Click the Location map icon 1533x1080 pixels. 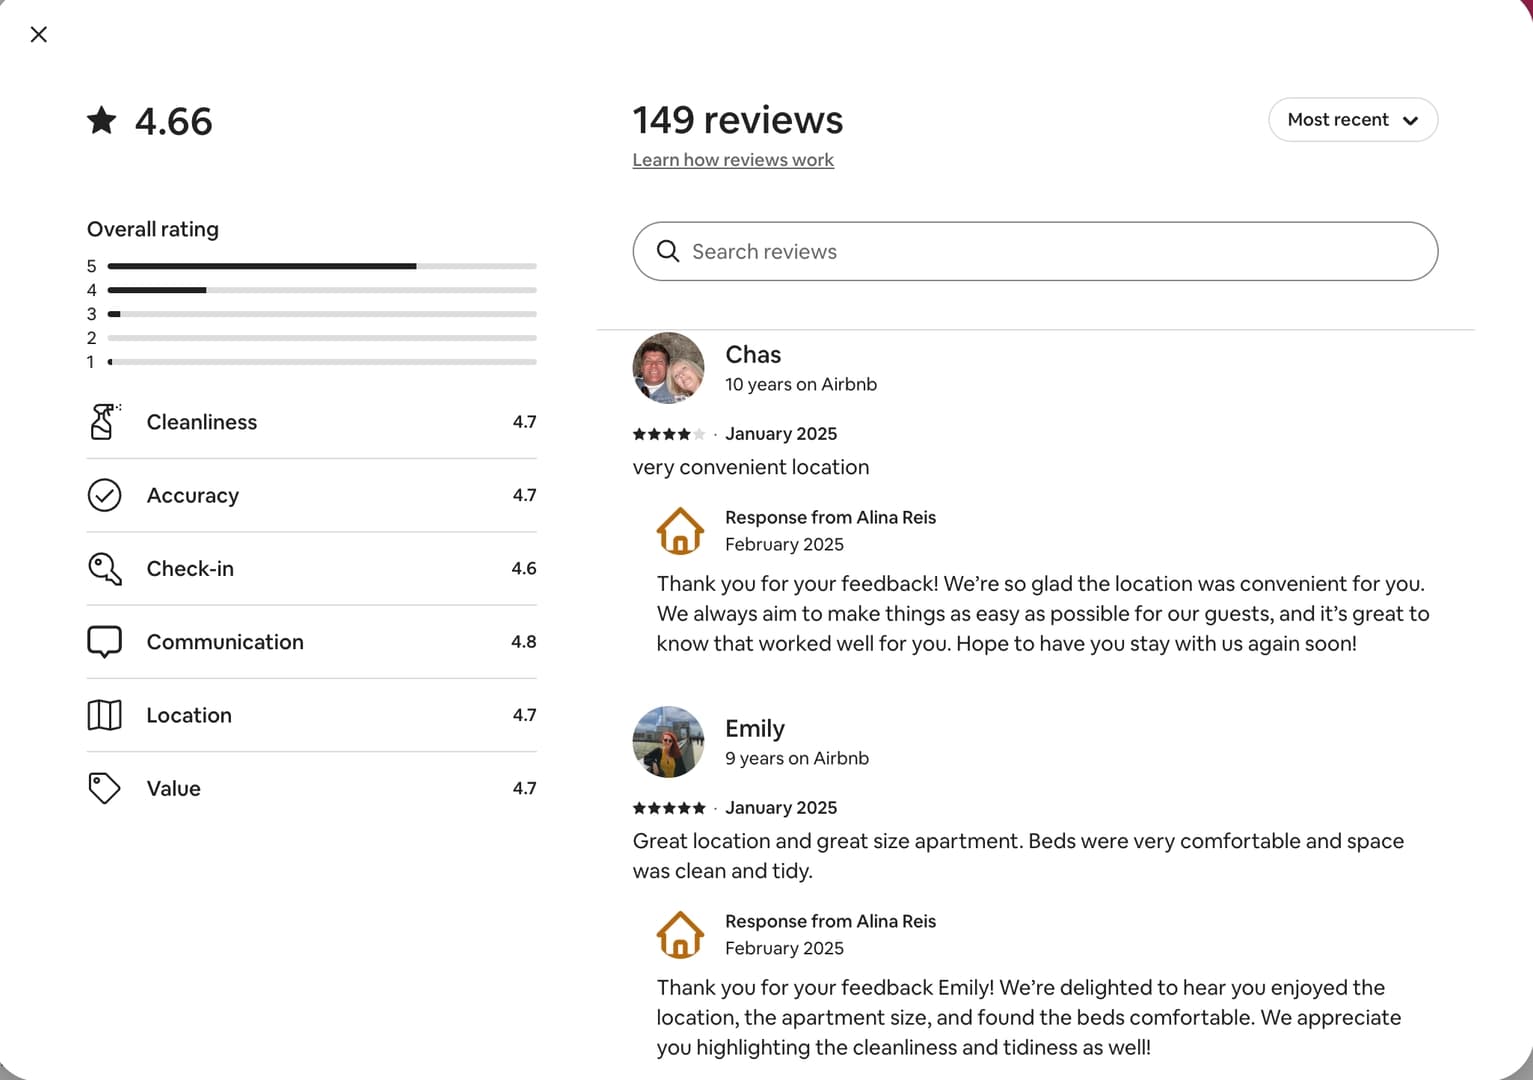(x=104, y=715)
